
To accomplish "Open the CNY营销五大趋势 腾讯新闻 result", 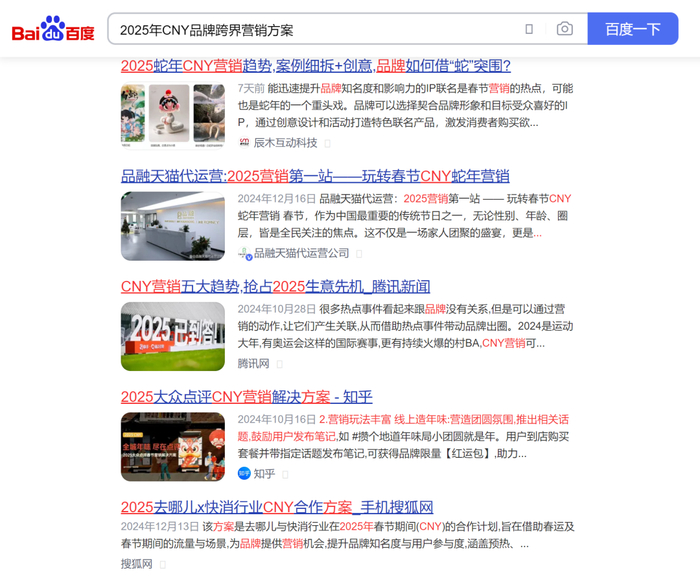I will (x=275, y=286).
